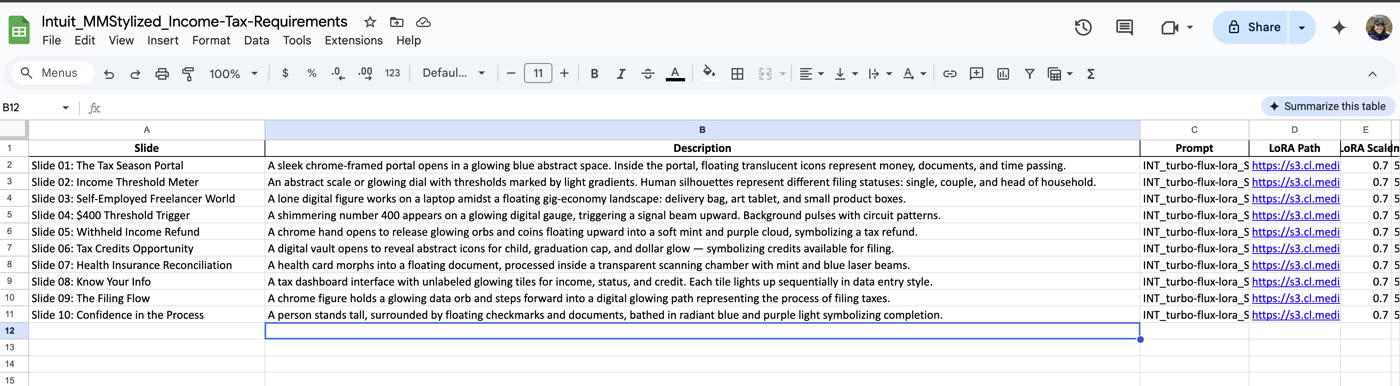Select cell 'Slide 05: Withheld Income Refund'
The height and width of the screenshot is (386, 1400).
(147, 232)
